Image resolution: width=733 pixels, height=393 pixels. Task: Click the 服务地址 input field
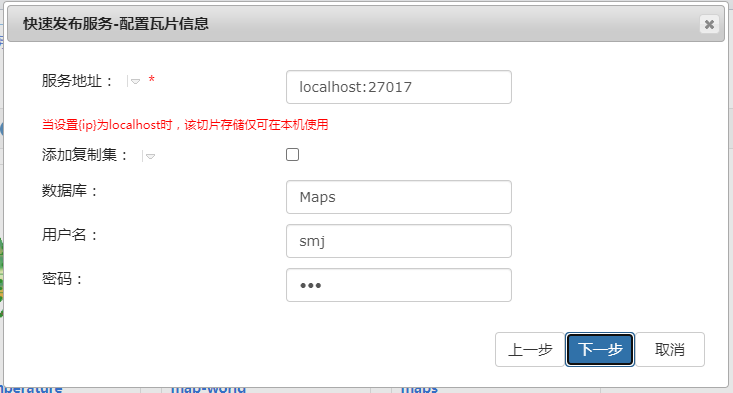click(399, 87)
